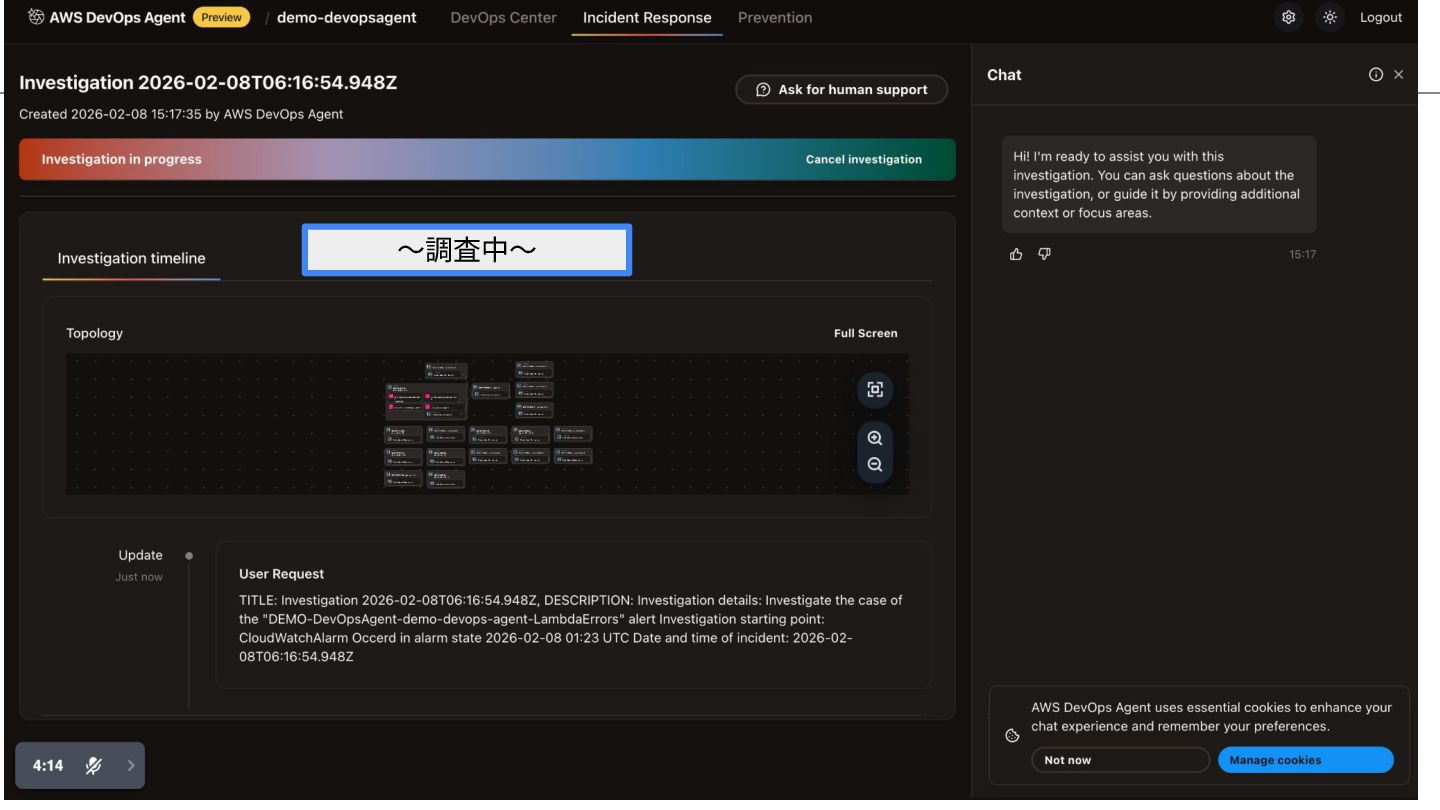
Task: Switch to DevOps Center tab
Action: coord(504,17)
